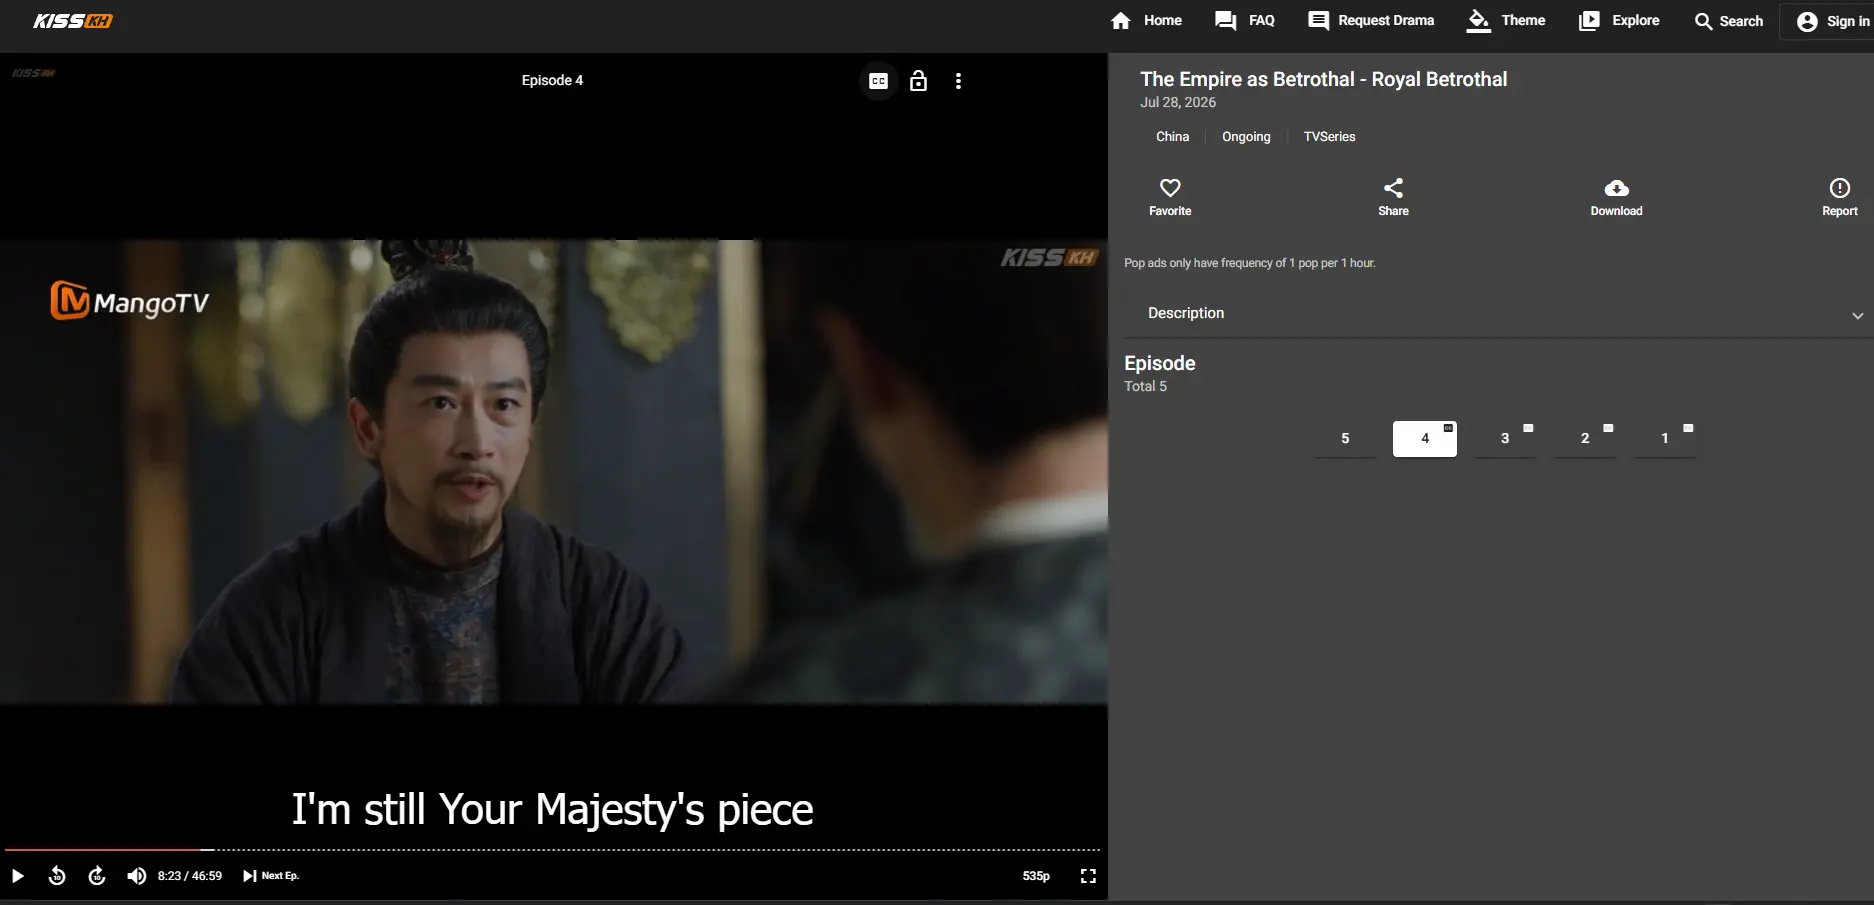Click the KissKH logo in header
The height and width of the screenshot is (905, 1874).
click(73, 21)
